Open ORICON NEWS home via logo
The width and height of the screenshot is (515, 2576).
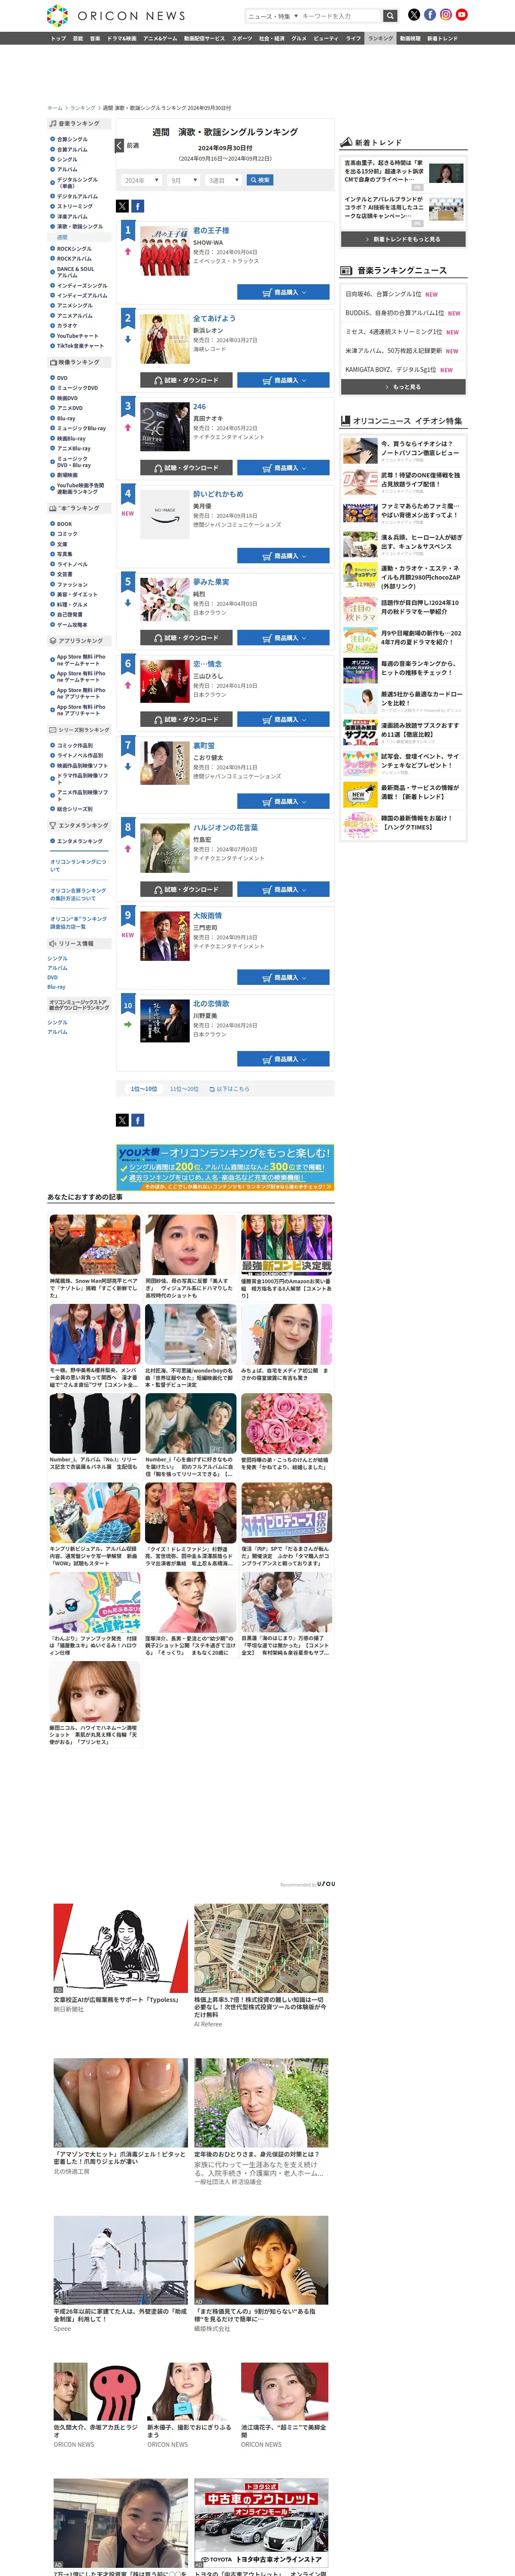(116, 15)
